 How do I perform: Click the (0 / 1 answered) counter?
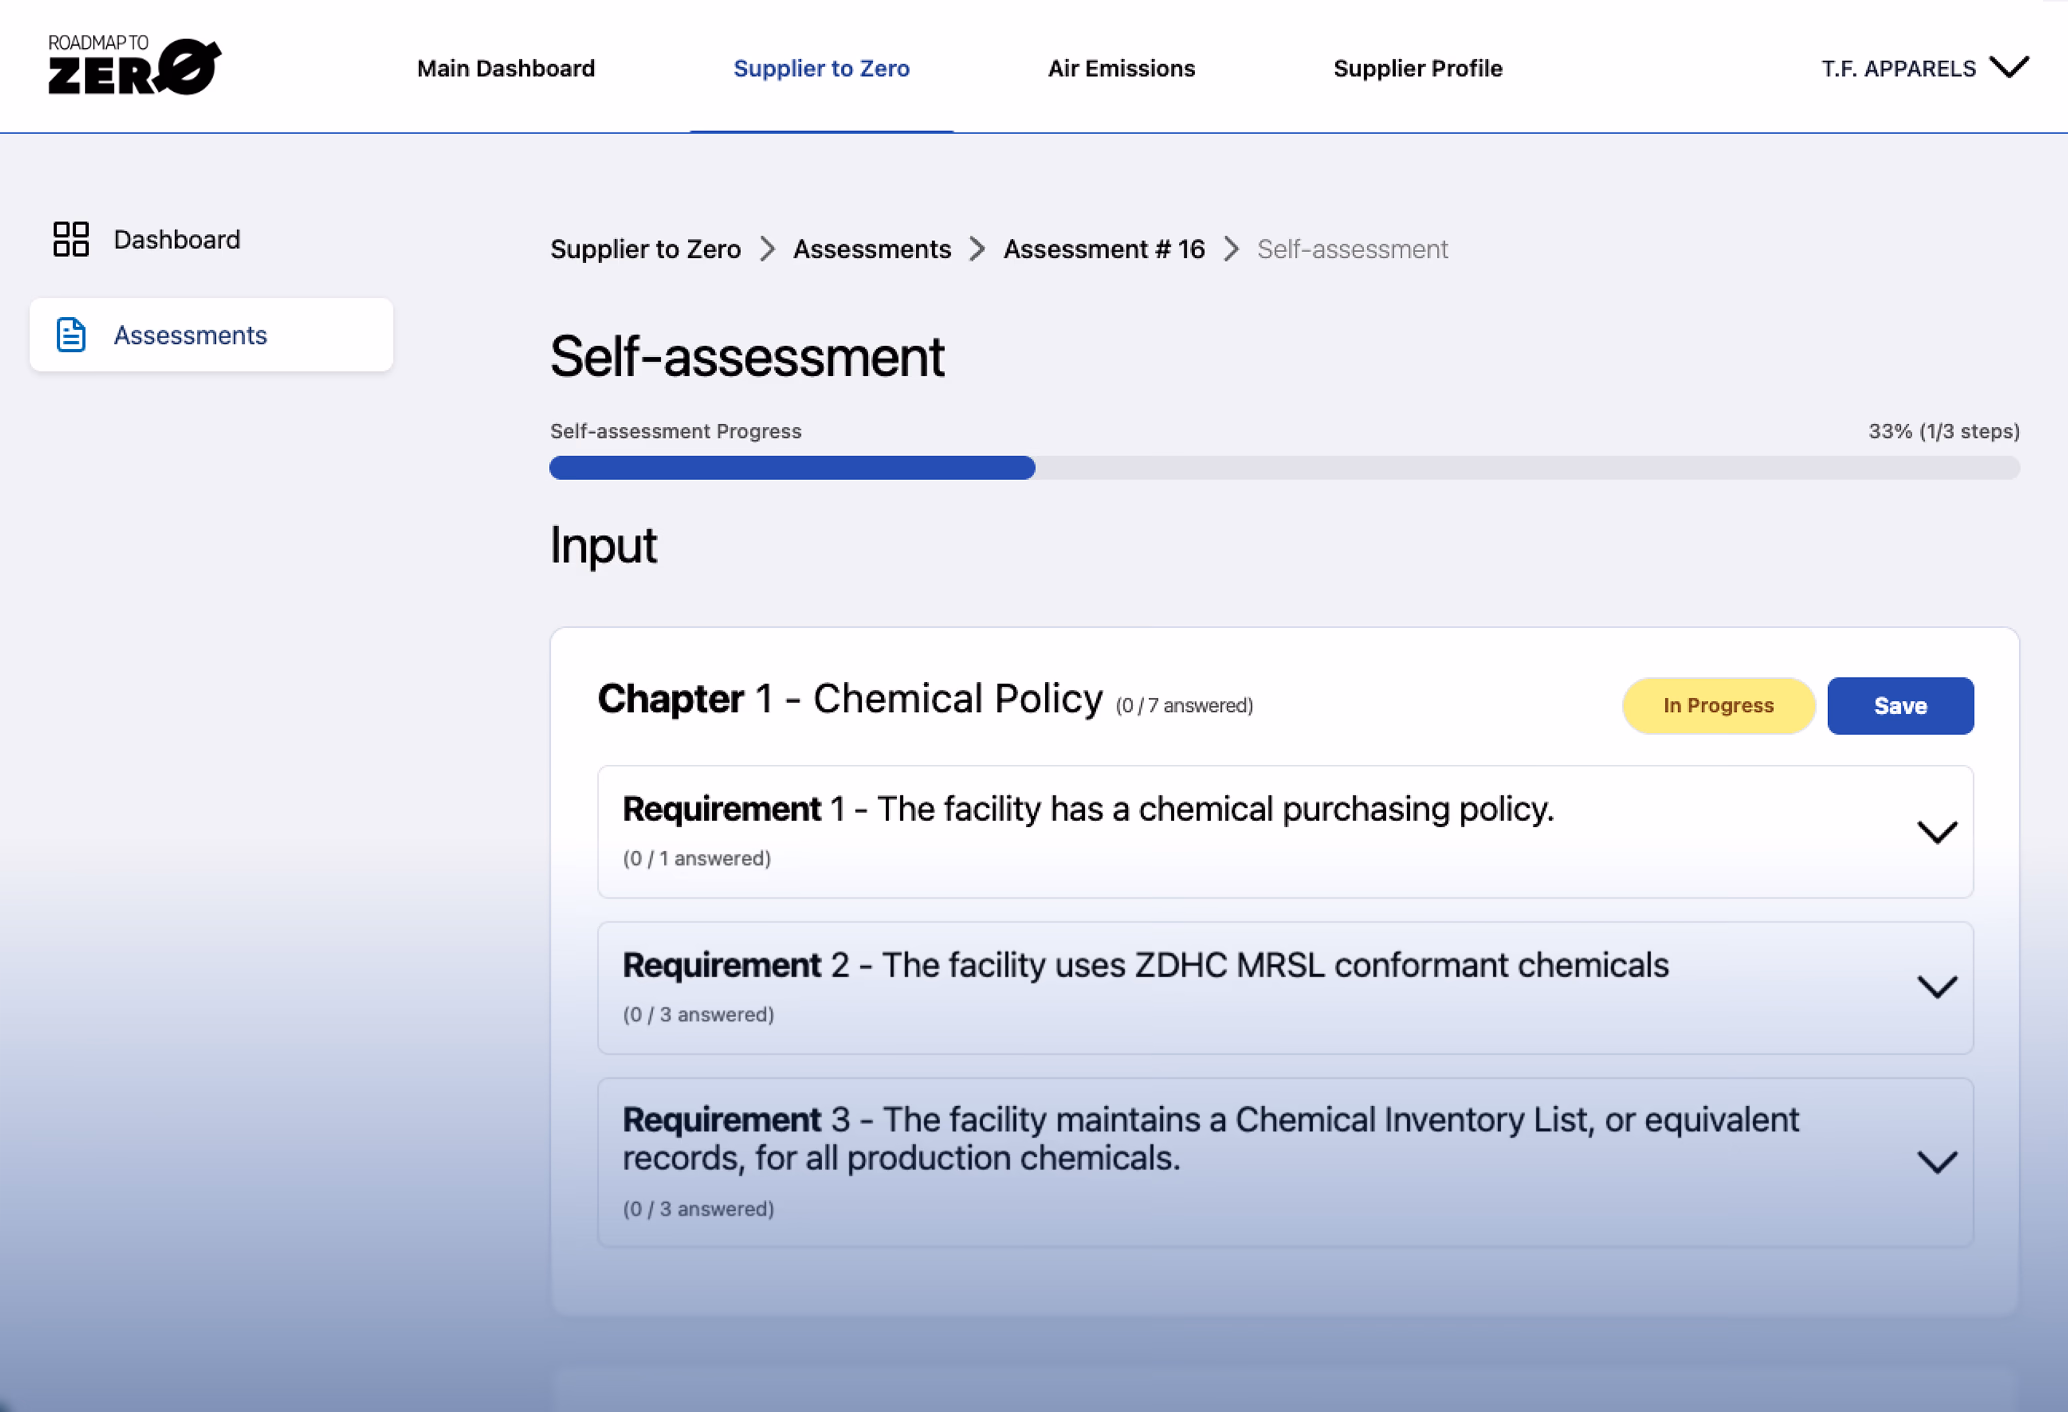697,859
